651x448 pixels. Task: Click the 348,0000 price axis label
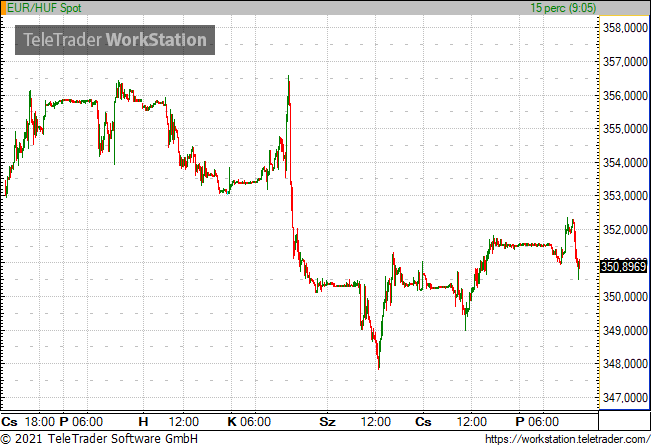(625, 364)
